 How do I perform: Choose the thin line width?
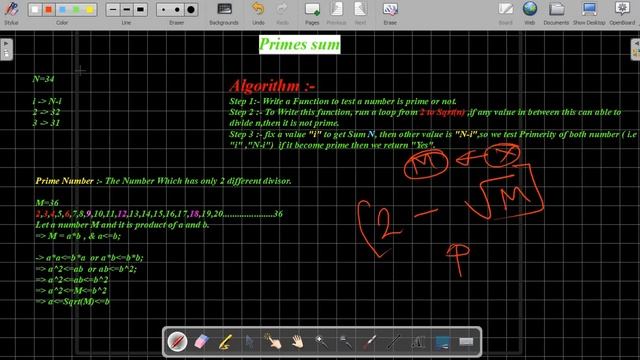(x=113, y=9)
